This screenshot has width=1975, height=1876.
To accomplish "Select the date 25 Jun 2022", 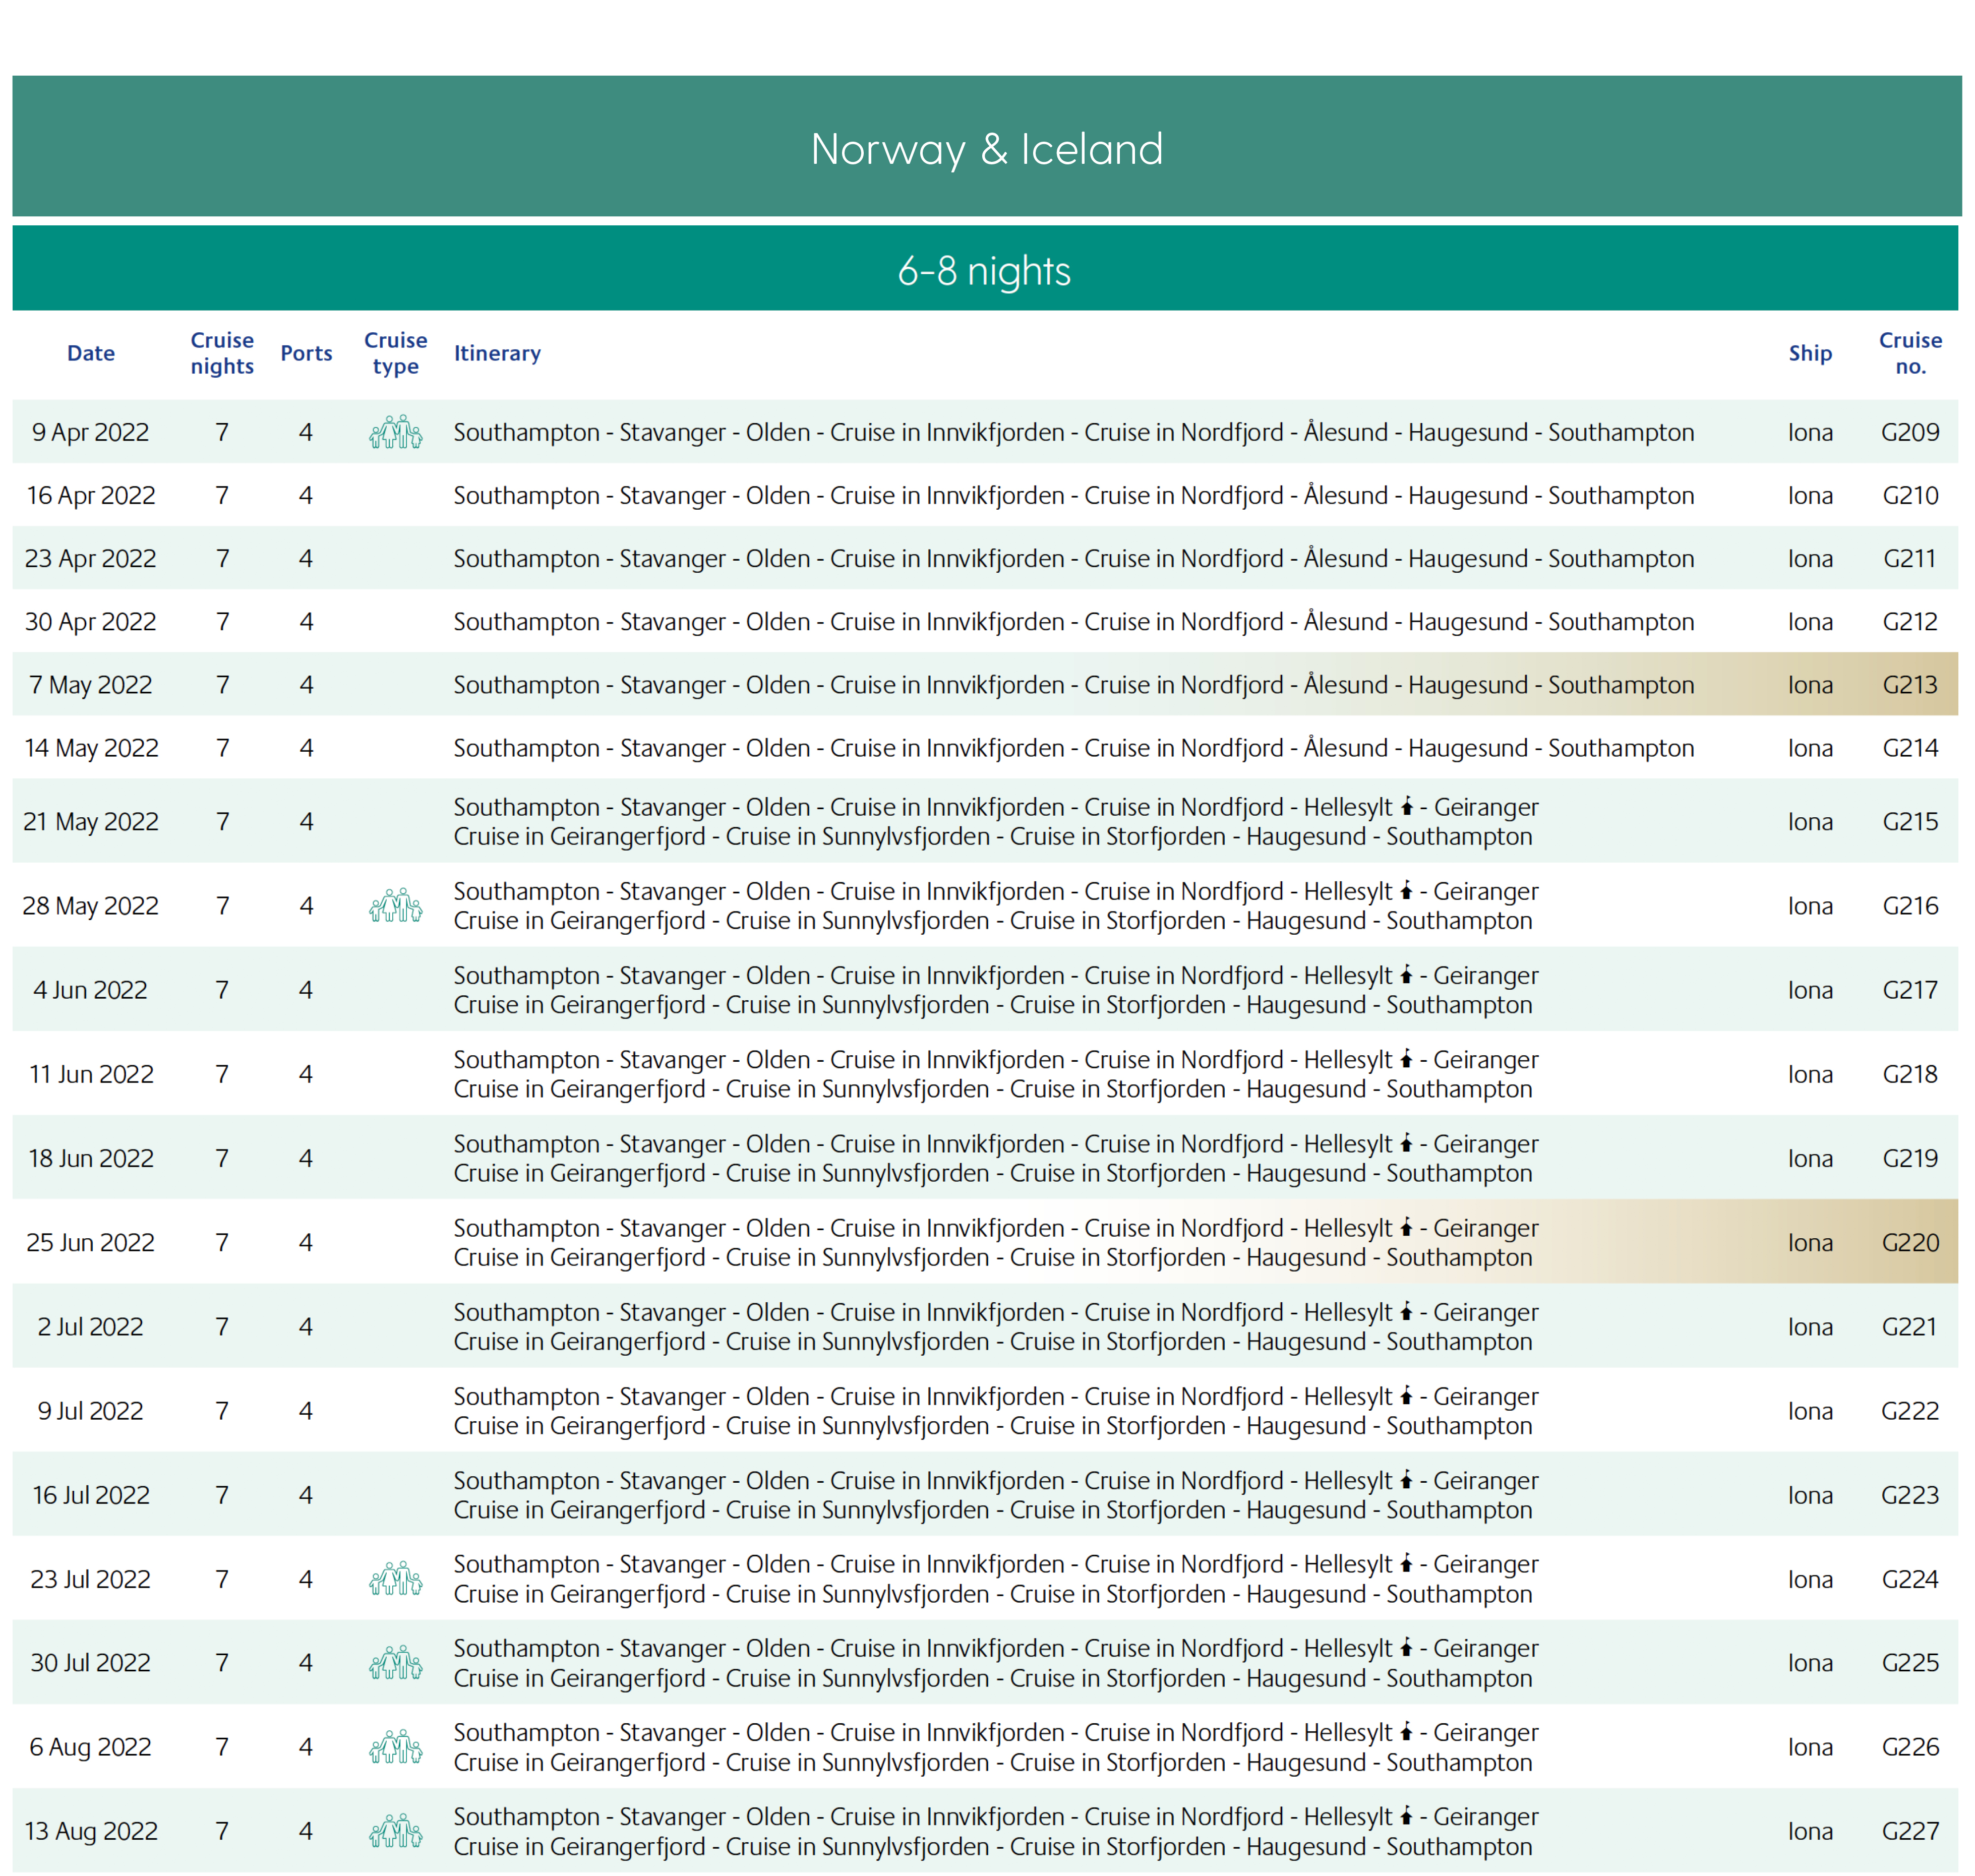I will [91, 1242].
